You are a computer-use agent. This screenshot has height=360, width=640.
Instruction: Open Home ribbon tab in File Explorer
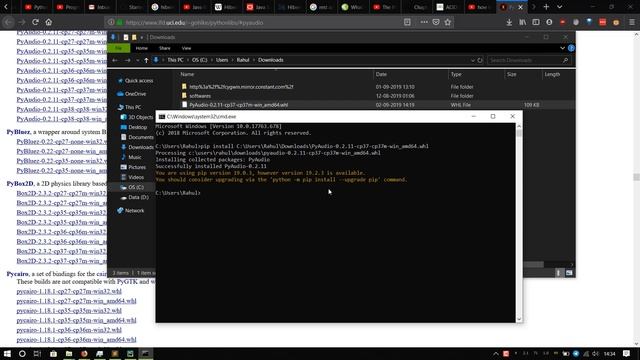pos(142,48)
